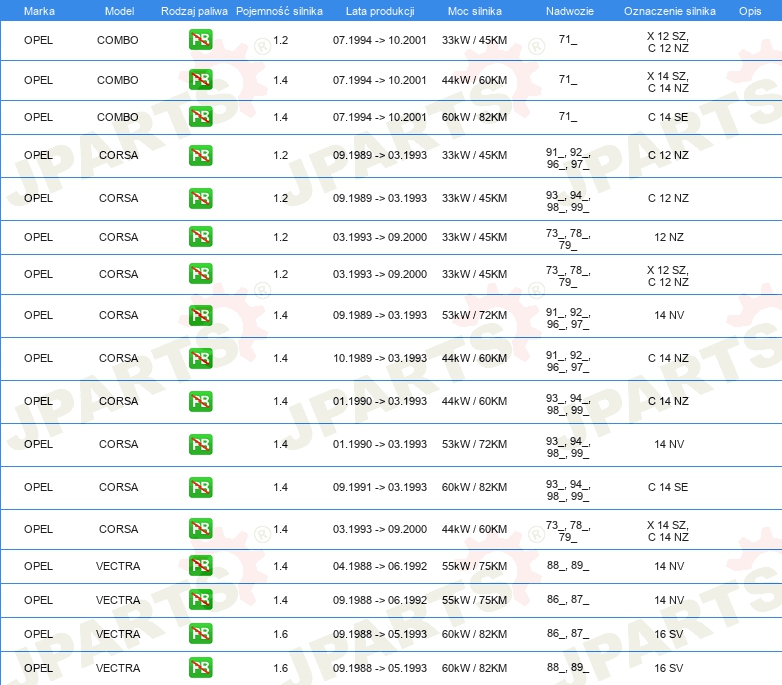Click C 14 NZ in CORSA 10.1989 row

point(668,358)
